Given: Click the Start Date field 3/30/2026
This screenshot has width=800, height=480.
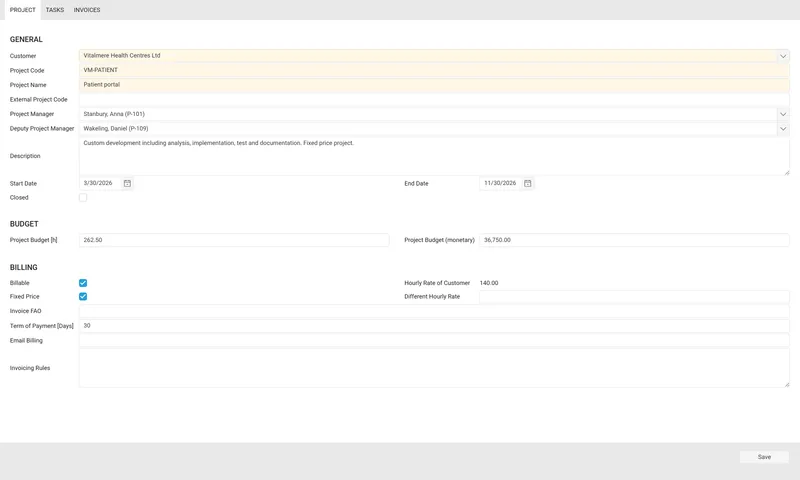Looking at the screenshot, I should pyautogui.click(x=100, y=183).
